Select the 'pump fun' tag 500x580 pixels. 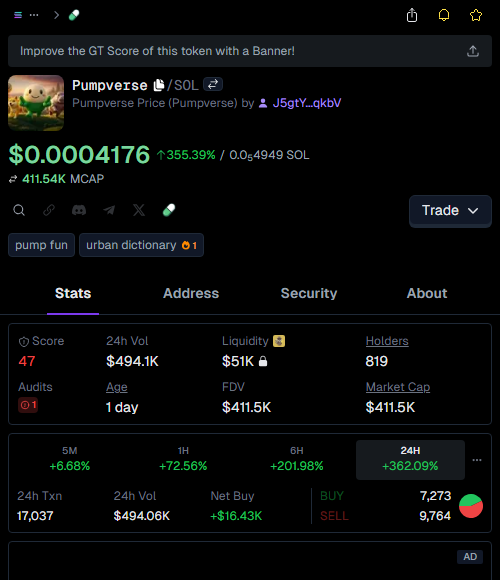41,245
